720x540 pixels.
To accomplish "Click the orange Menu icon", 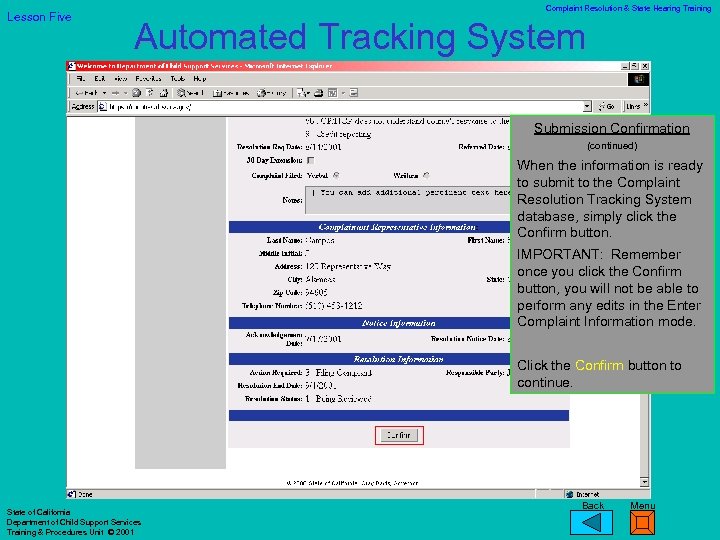I will pyautogui.click(x=642, y=523).
